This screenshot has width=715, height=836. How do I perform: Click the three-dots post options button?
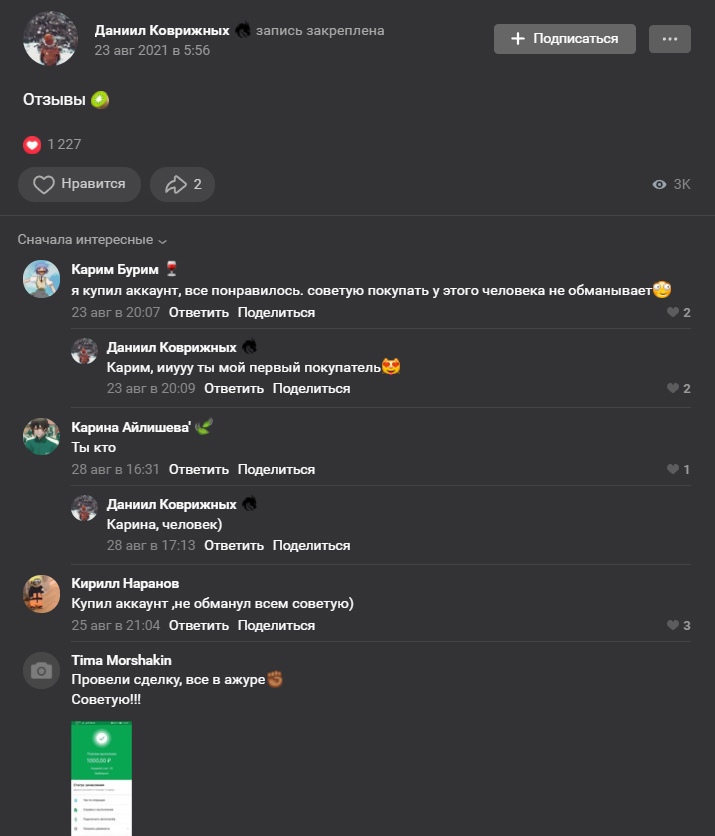(x=669, y=39)
